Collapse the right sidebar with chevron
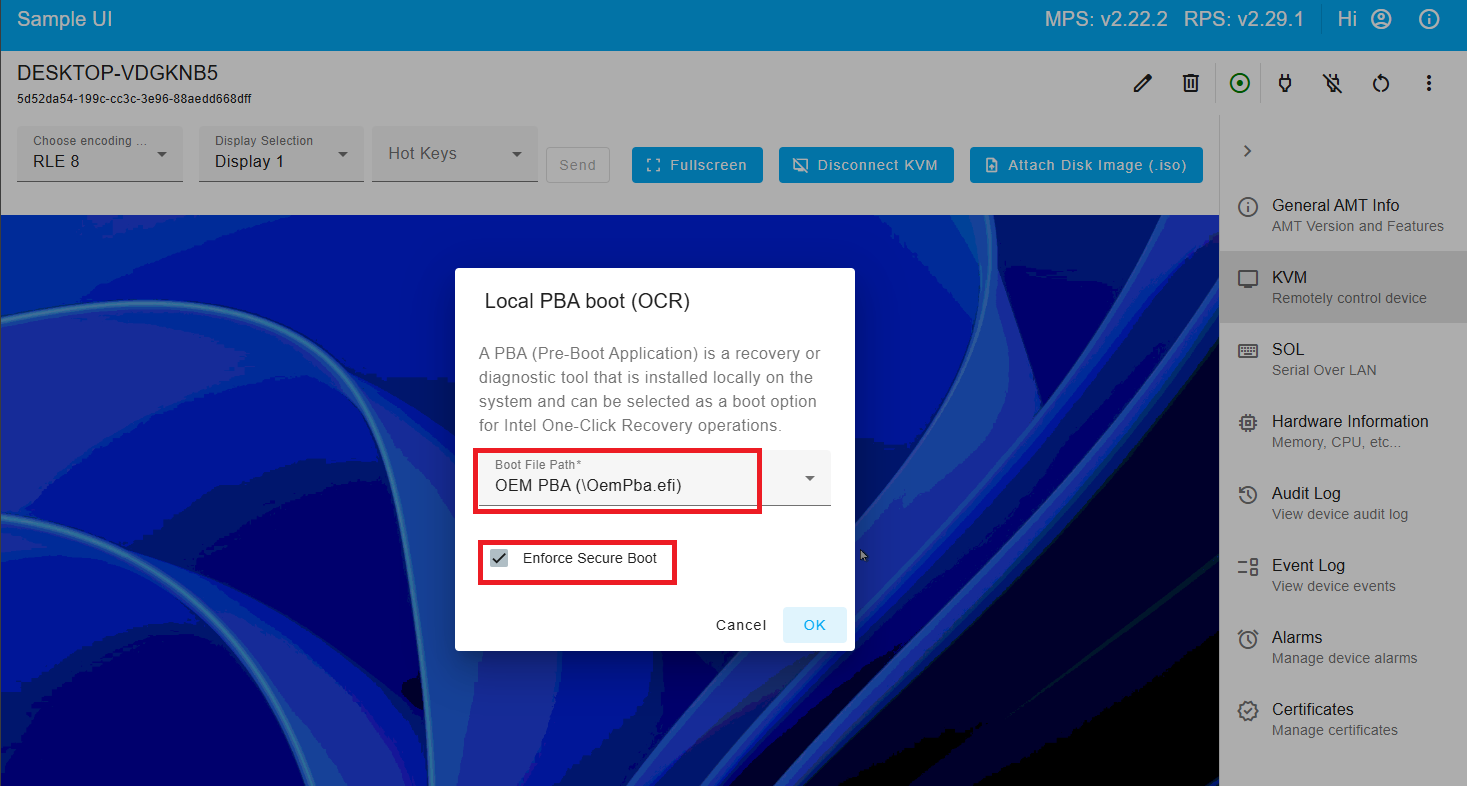The height and width of the screenshot is (786, 1467). (x=1247, y=151)
